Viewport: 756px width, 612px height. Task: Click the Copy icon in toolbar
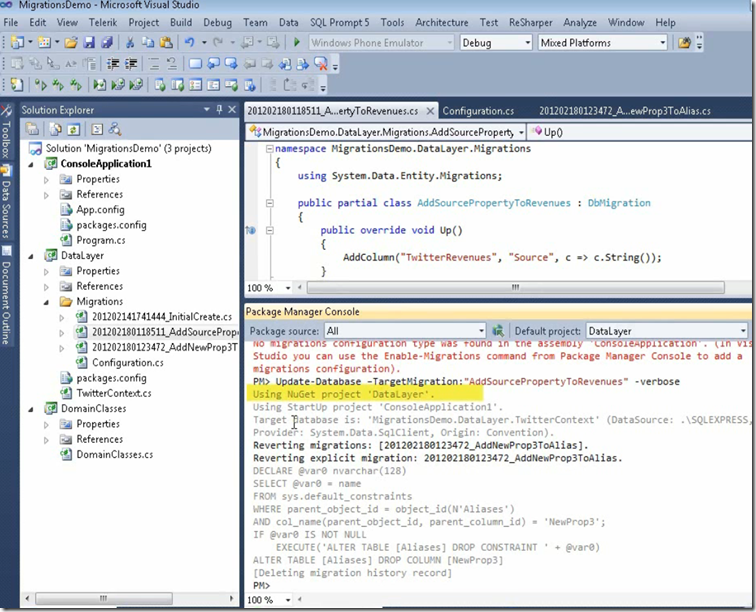point(148,42)
